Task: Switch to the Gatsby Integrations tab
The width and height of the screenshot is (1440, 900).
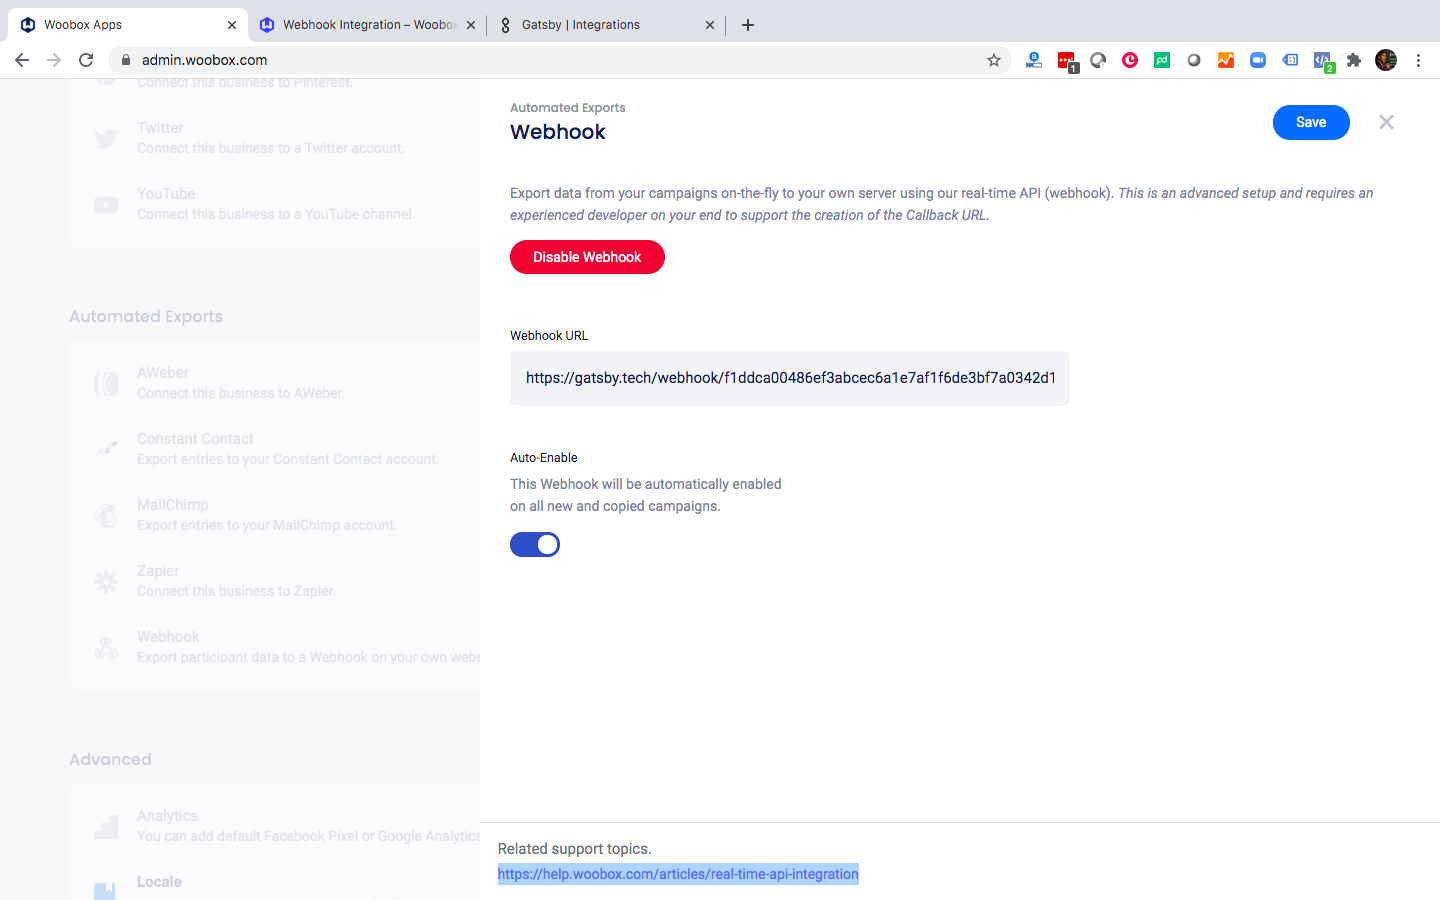Action: [x=606, y=25]
